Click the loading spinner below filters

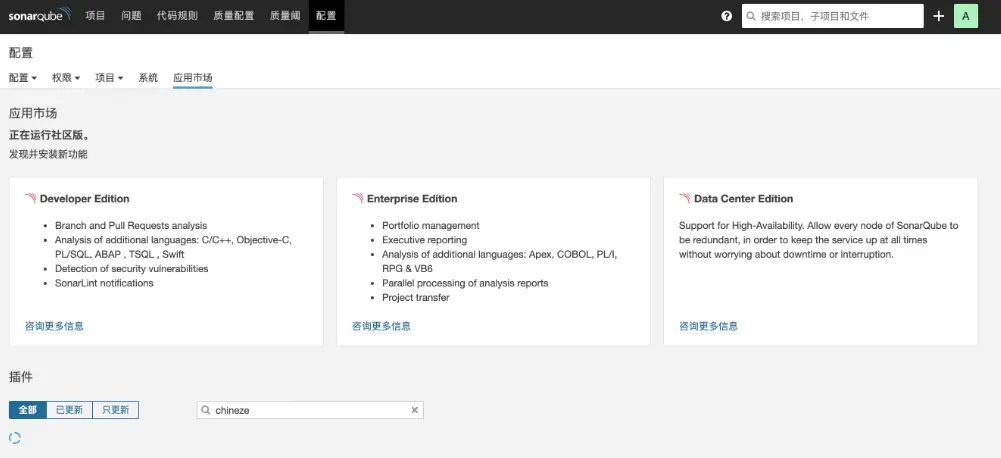15,438
